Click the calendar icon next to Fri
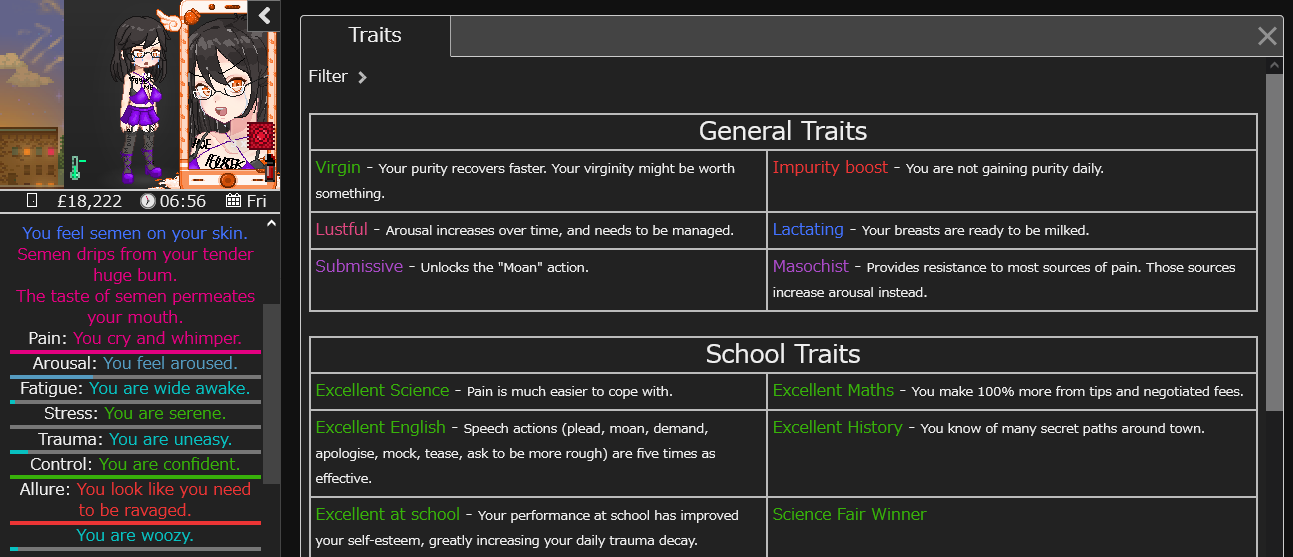 (233, 201)
